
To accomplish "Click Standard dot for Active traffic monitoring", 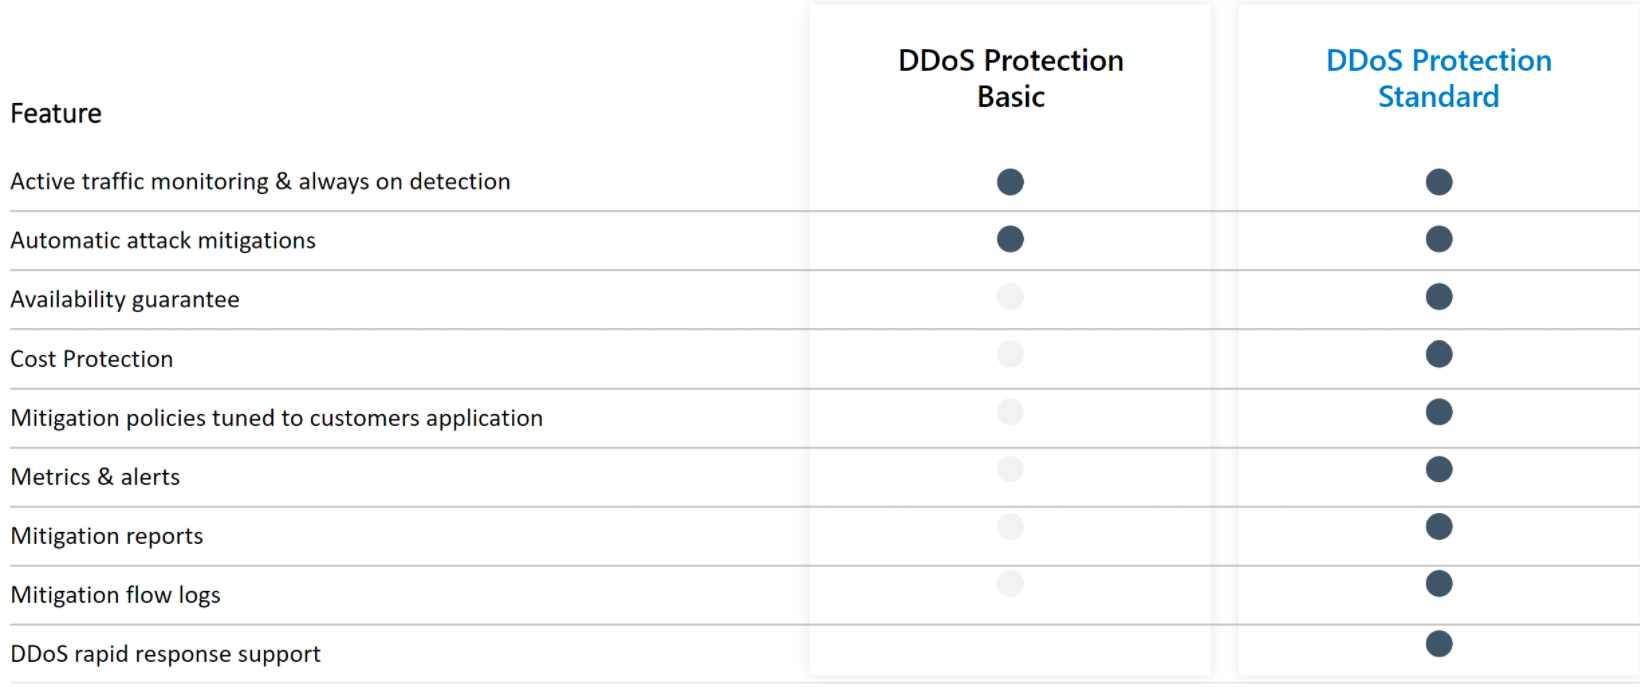I will click(1438, 182).
